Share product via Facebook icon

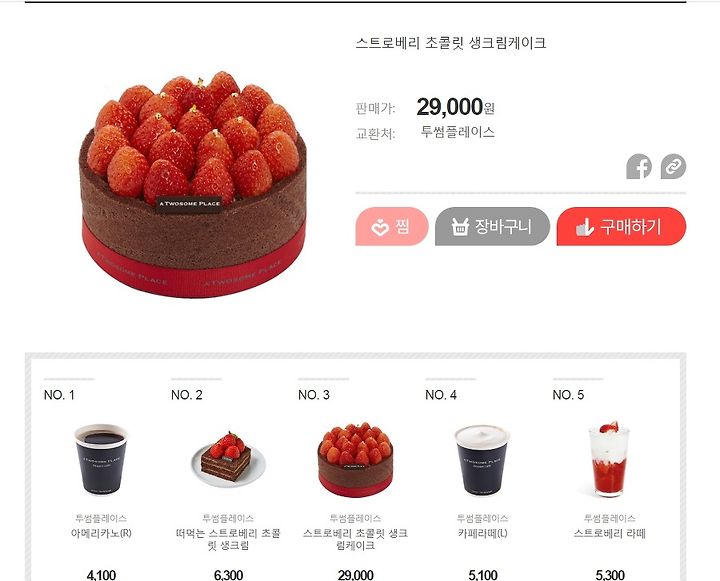tap(639, 166)
